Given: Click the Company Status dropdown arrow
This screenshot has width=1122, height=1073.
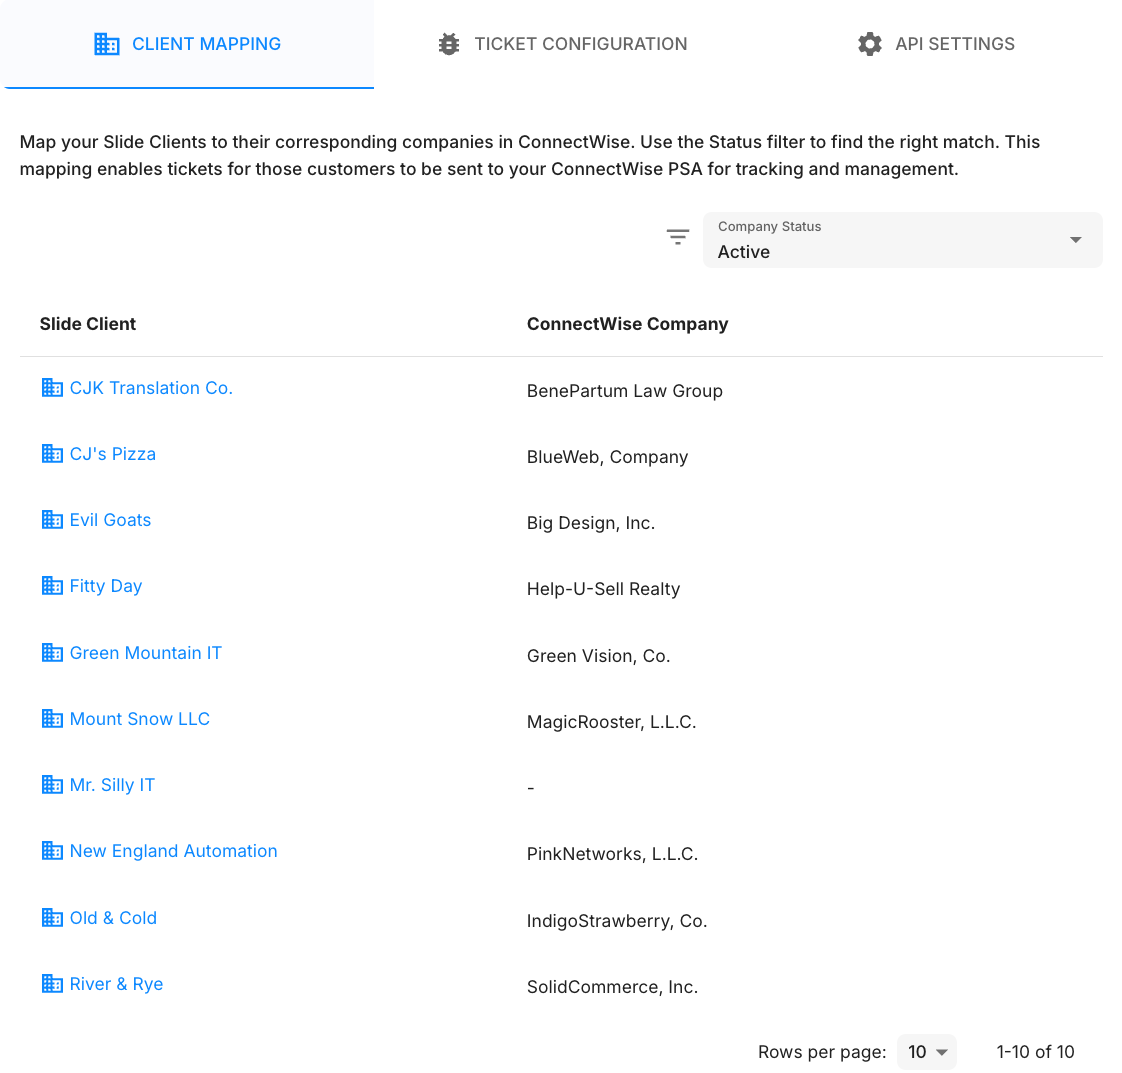Looking at the screenshot, I should pyautogui.click(x=1076, y=240).
